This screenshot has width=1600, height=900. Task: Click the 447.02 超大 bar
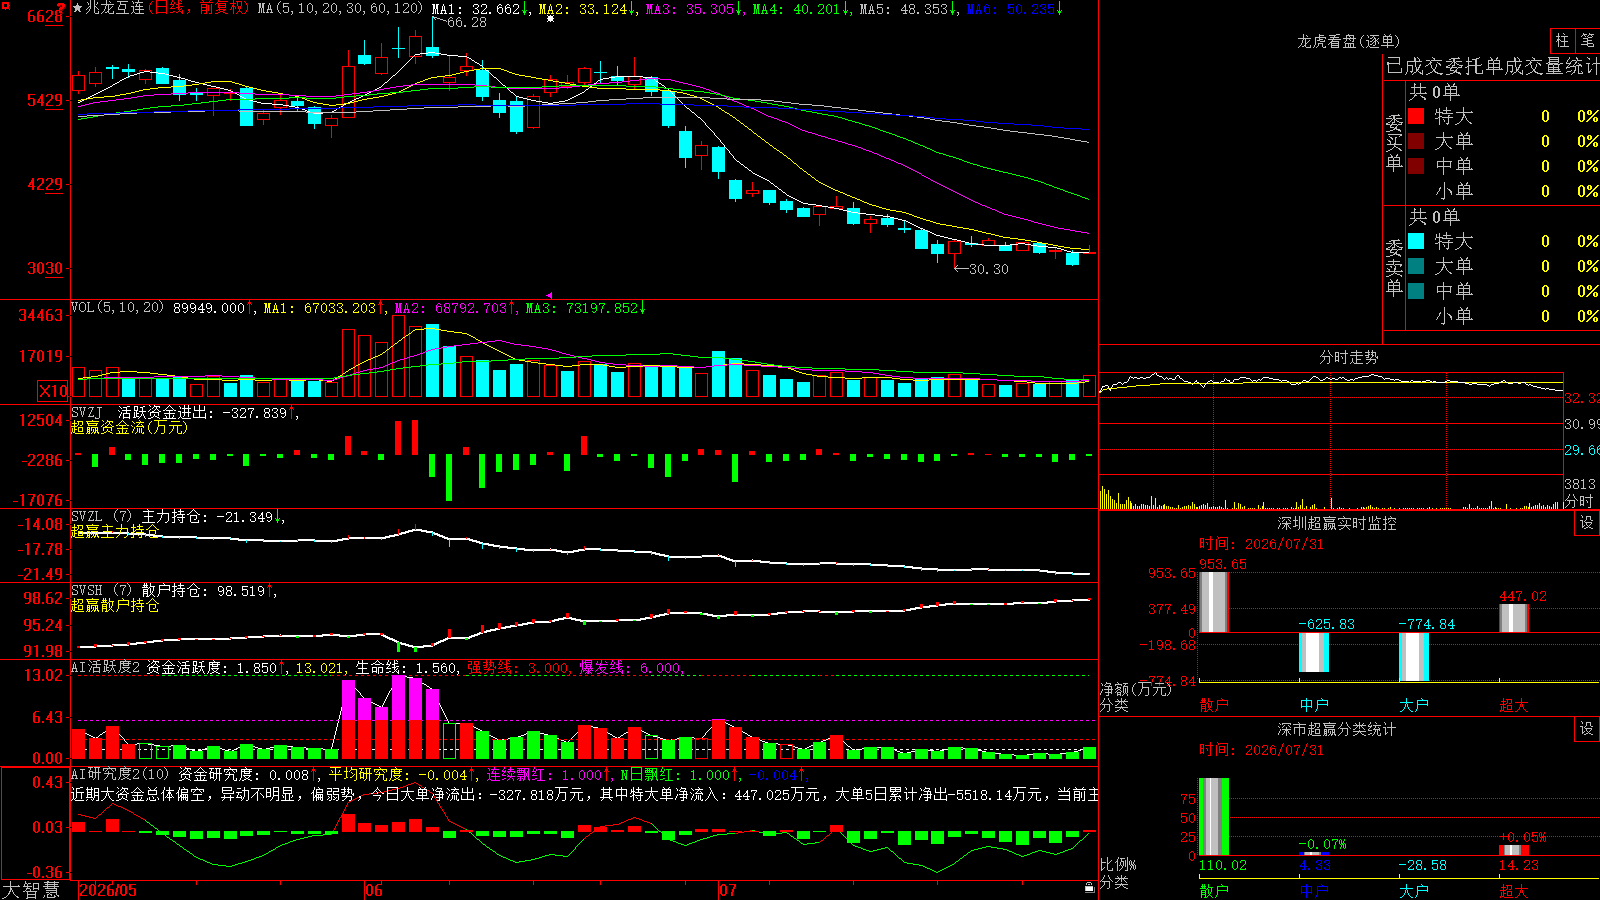click(x=1514, y=618)
